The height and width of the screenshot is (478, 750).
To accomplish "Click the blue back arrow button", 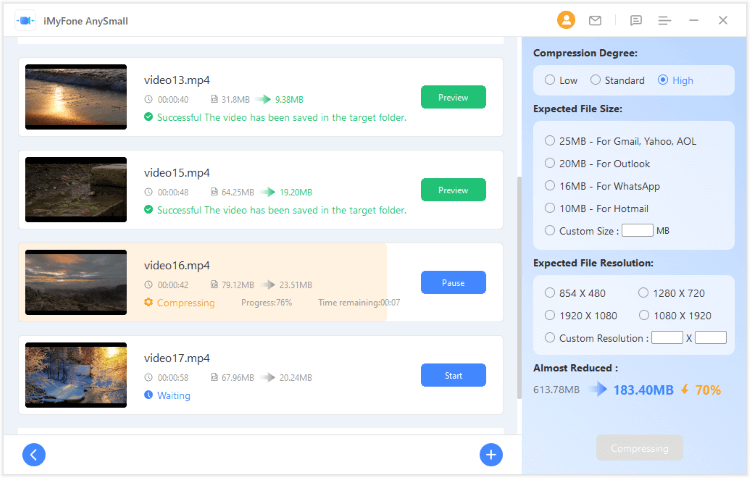I will pos(34,455).
